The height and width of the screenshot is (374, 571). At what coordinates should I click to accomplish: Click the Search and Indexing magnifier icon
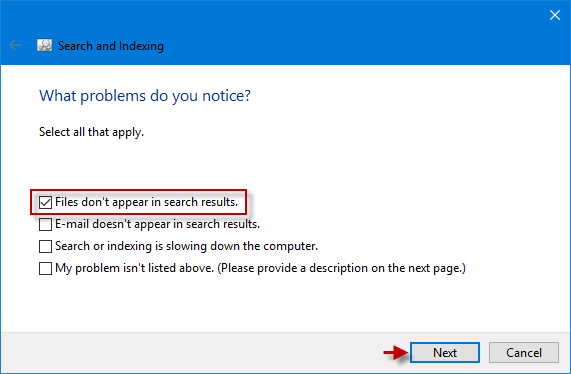tap(44, 46)
